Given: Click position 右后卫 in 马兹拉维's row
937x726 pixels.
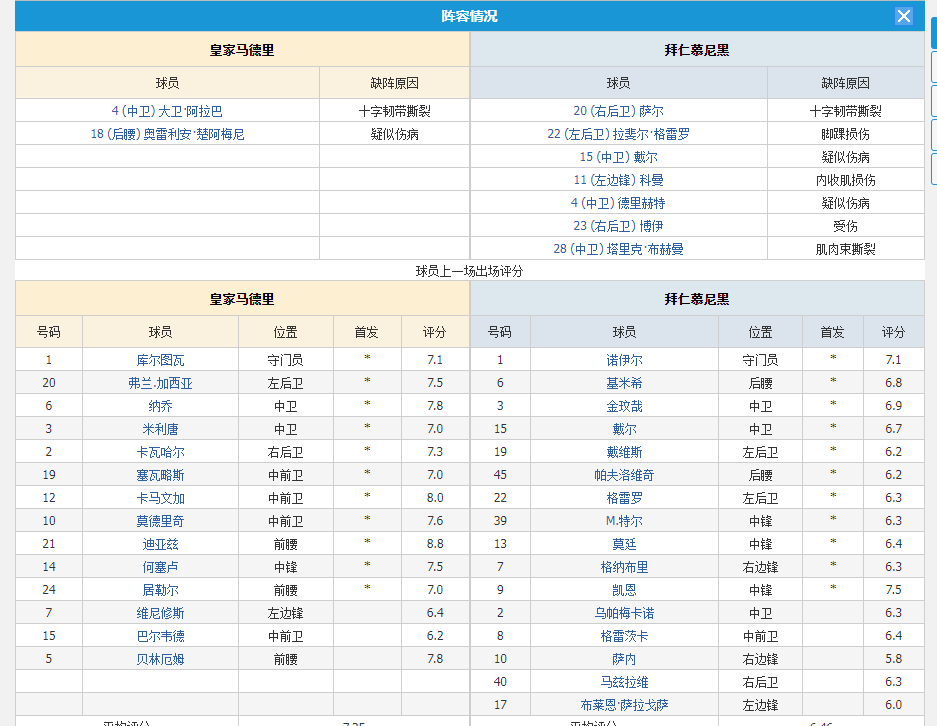Looking at the screenshot, I should (x=761, y=682).
